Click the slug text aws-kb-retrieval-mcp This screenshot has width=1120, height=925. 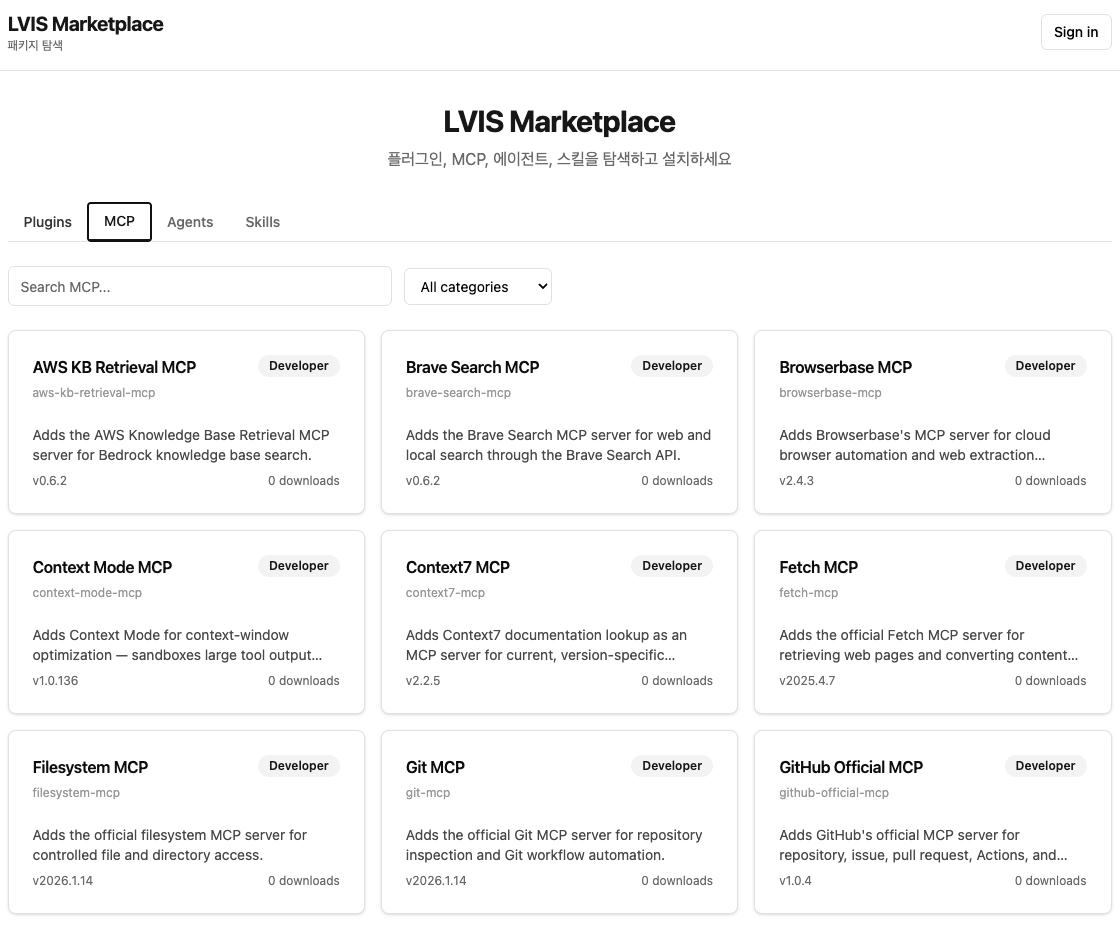coord(94,393)
